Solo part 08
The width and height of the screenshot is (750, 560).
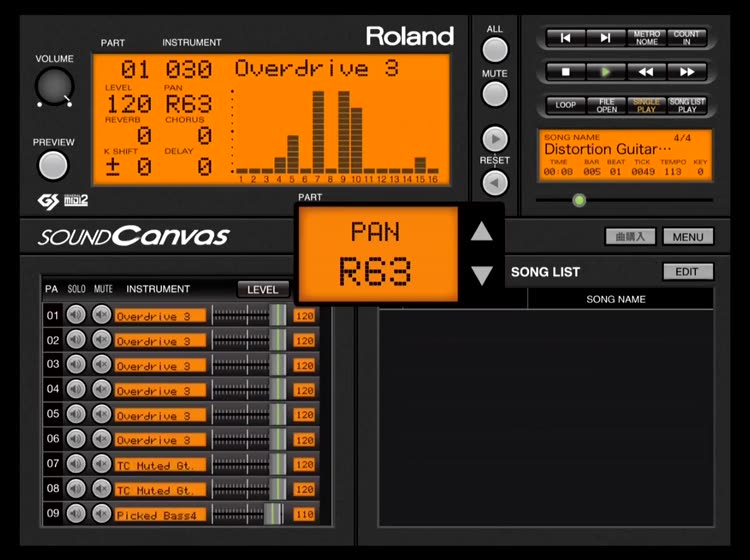tap(76, 489)
